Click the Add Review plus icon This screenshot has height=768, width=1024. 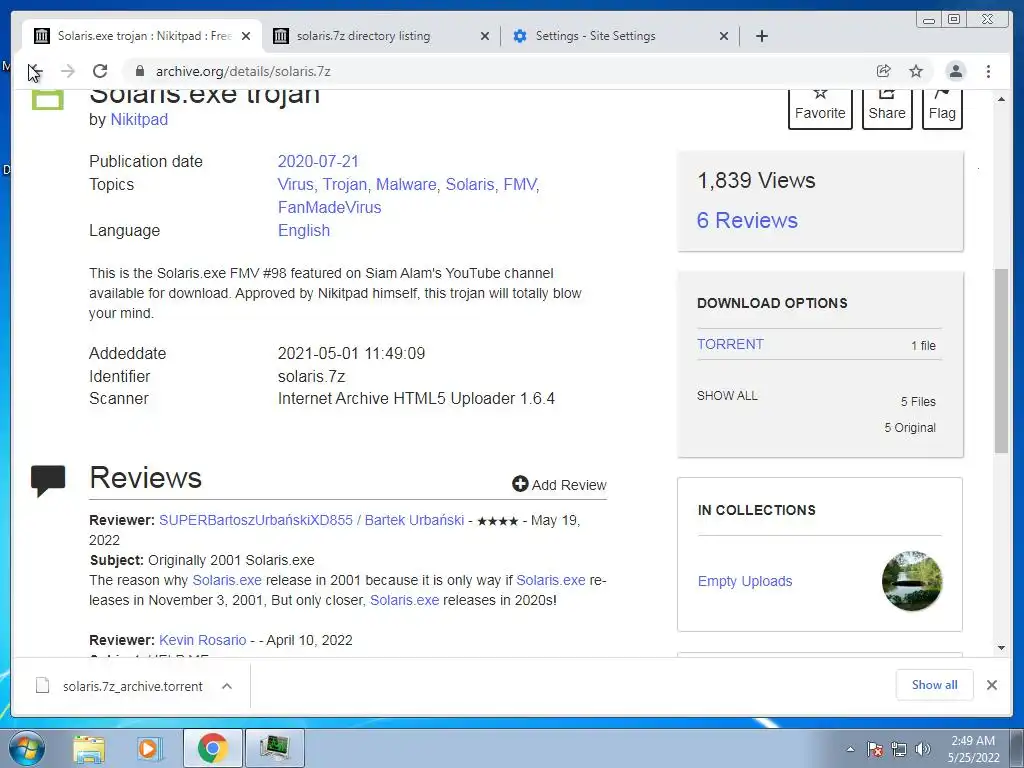coord(520,484)
